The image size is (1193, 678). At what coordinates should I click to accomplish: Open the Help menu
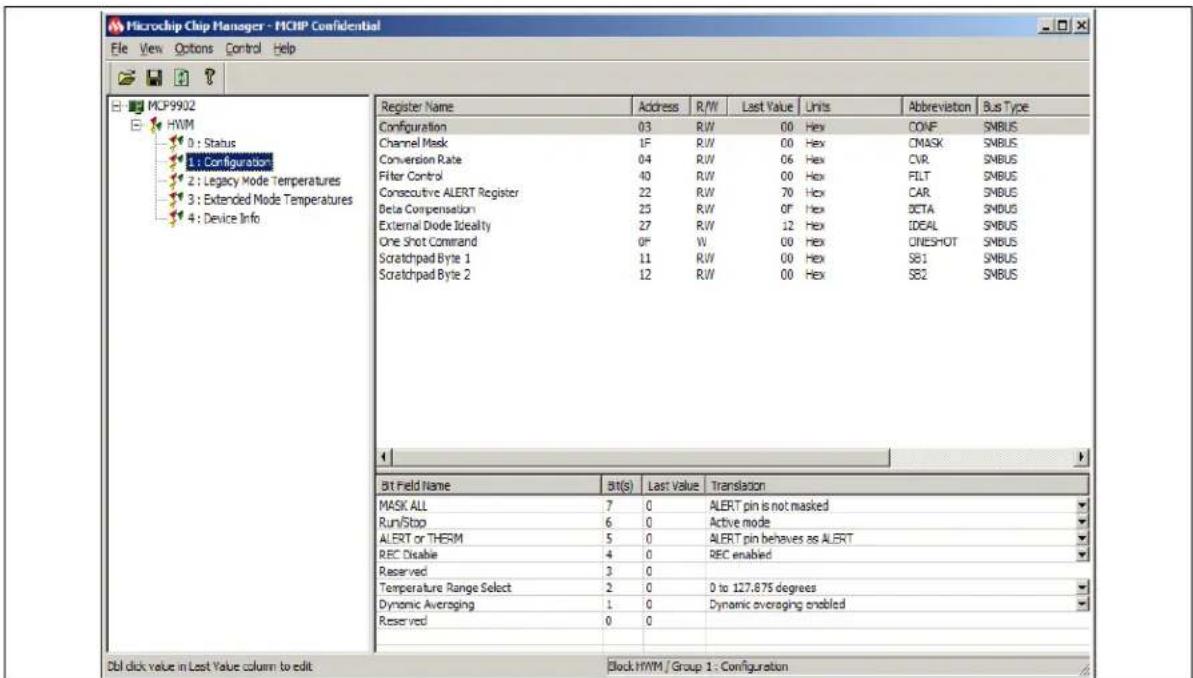[284, 49]
